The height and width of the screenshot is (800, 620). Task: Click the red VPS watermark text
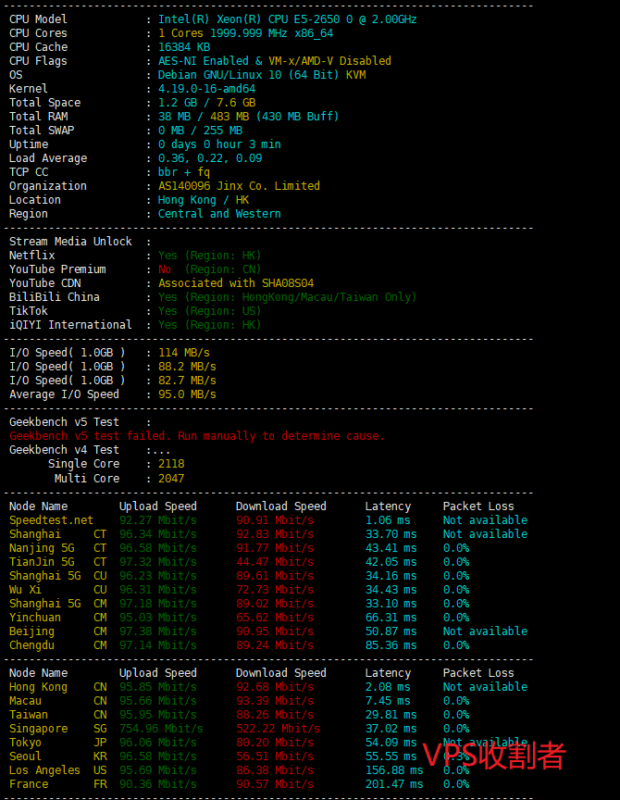[493, 756]
